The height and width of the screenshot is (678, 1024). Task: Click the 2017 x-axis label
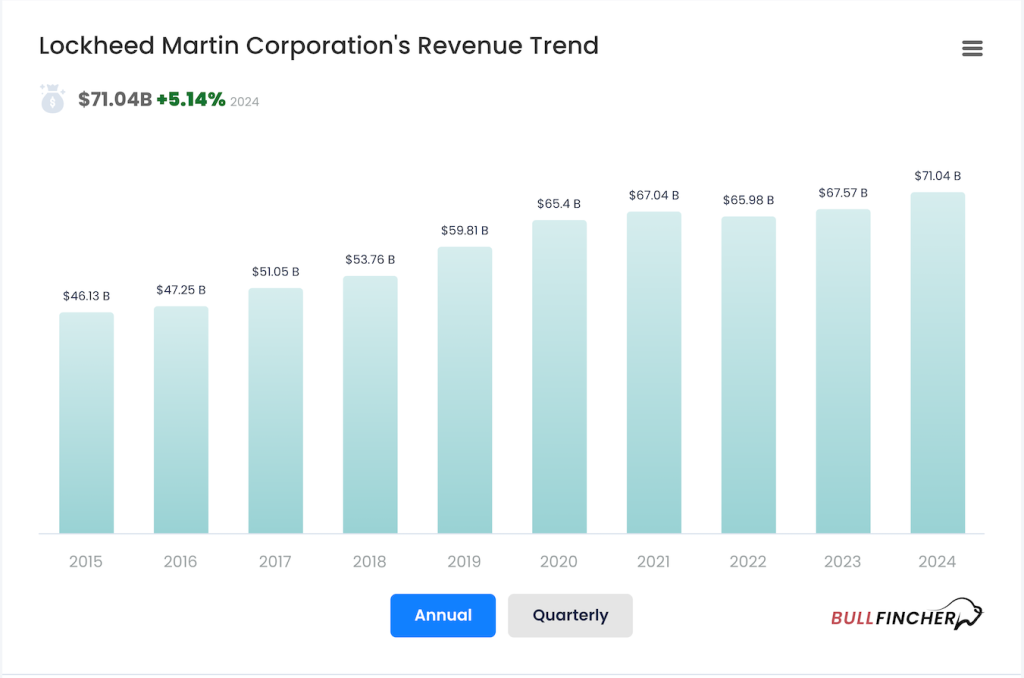coord(275,562)
